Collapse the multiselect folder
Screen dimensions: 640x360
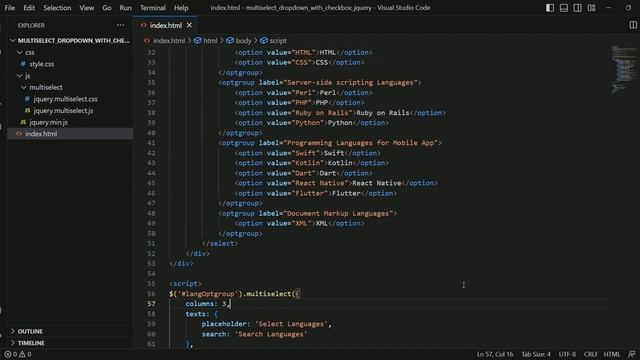point(70,87)
